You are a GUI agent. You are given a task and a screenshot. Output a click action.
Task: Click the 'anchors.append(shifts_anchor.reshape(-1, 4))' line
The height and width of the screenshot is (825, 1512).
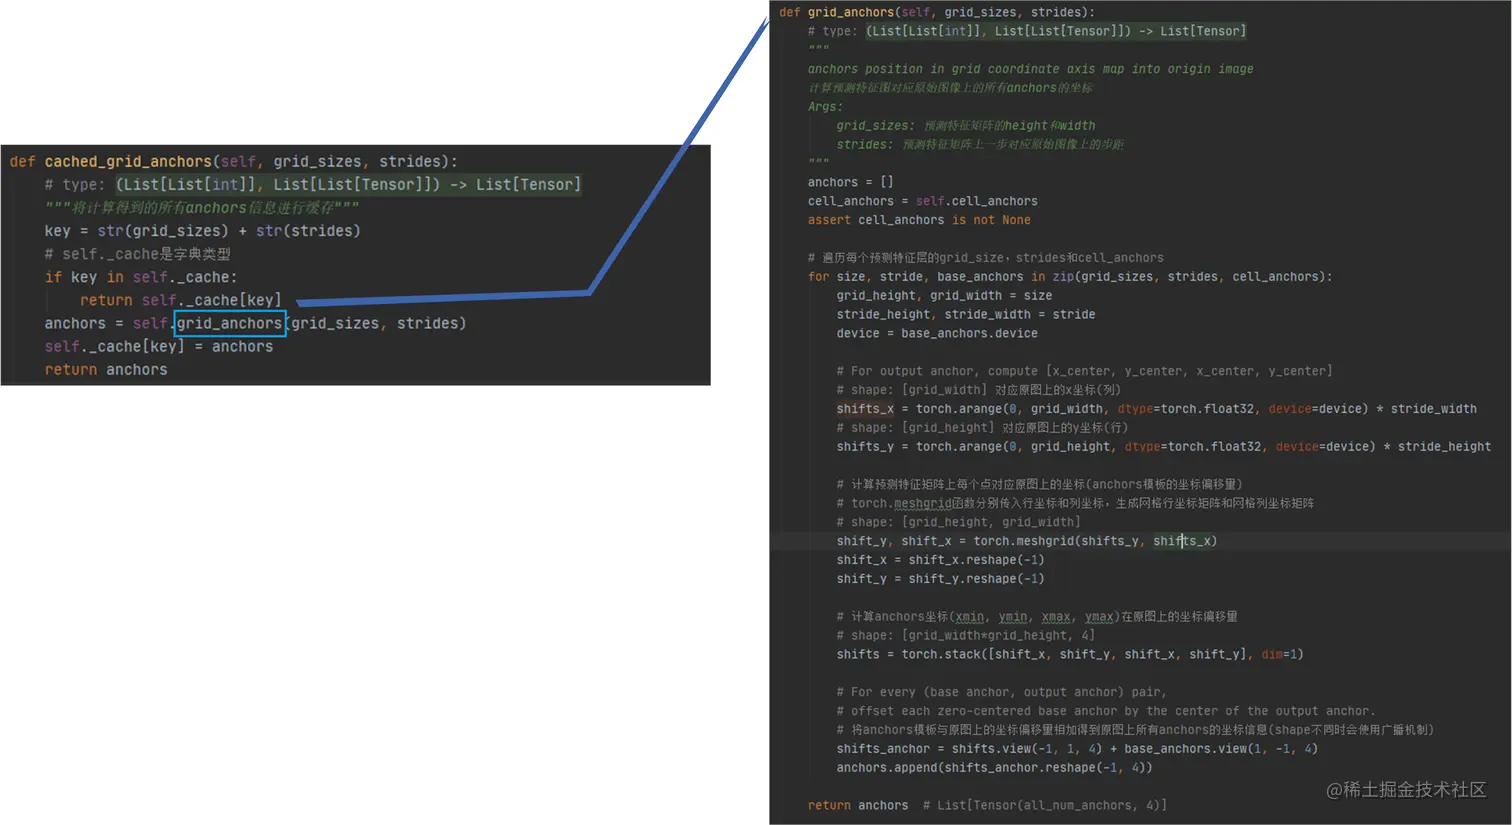pos(995,768)
